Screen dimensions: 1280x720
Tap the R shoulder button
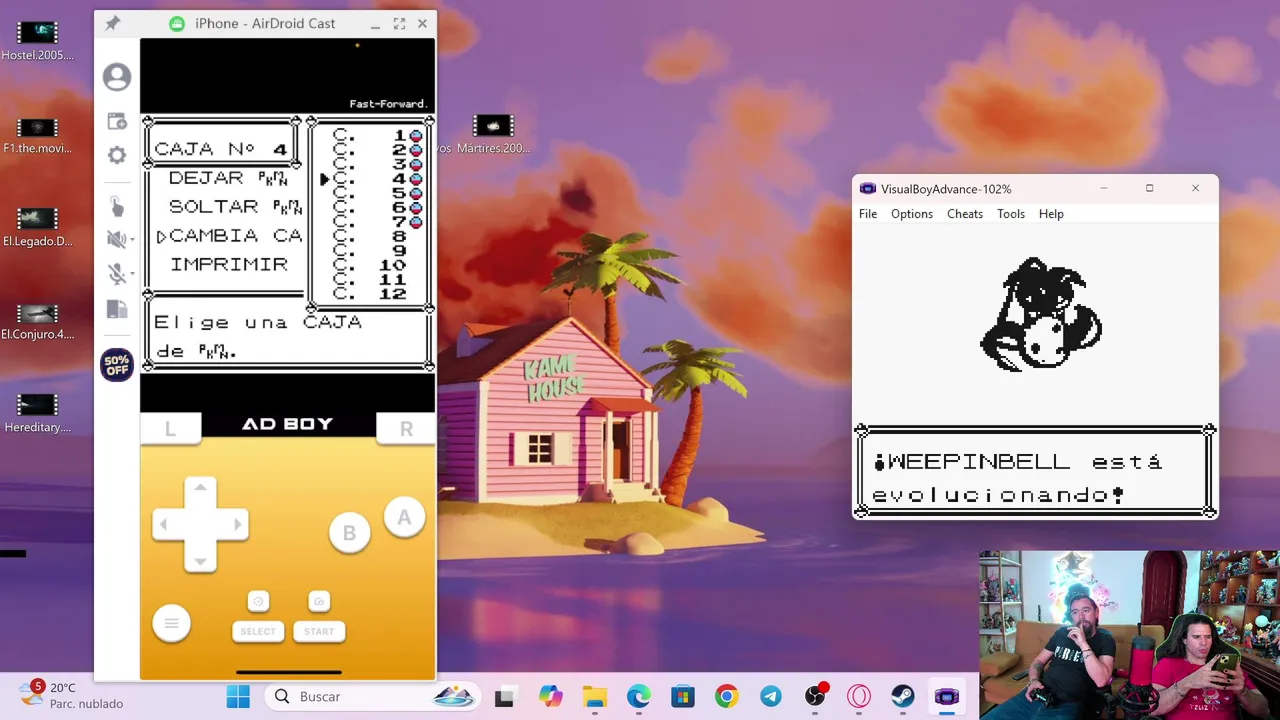[x=406, y=428]
